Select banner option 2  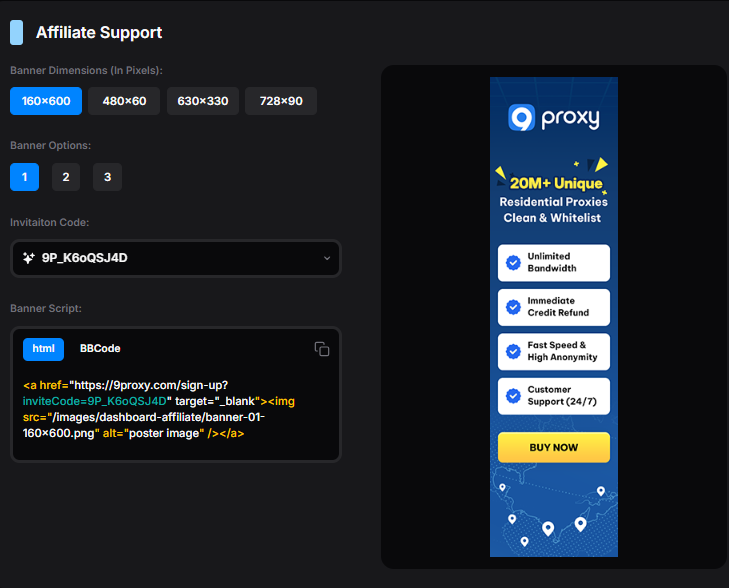[66, 177]
